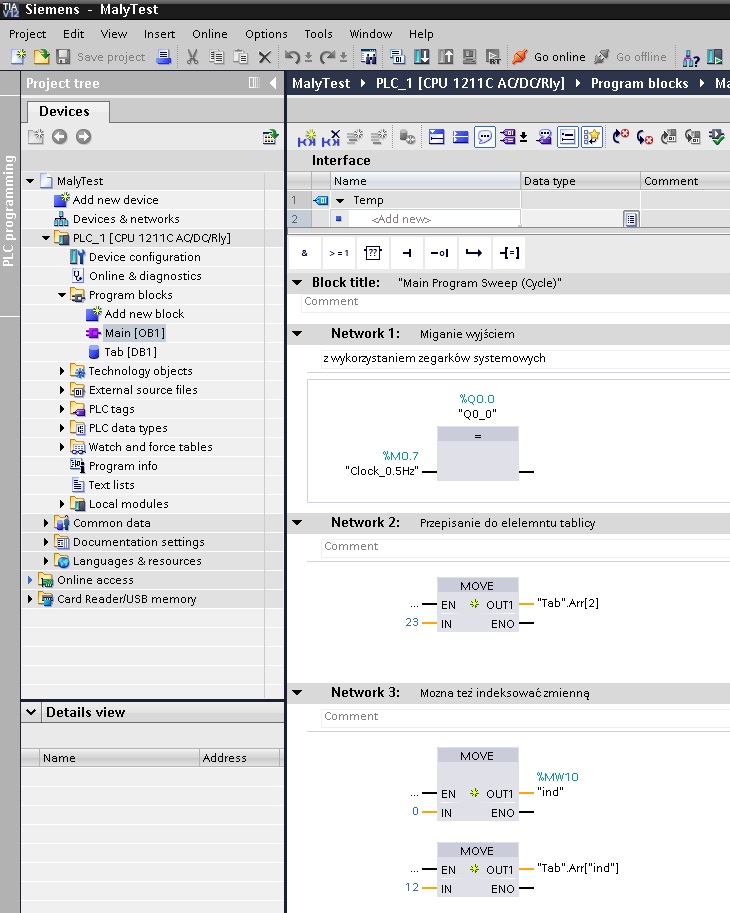Image resolution: width=730 pixels, height=913 pixels.
Task: Click Program blocks in breadcrumb path
Action: coord(639,83)
